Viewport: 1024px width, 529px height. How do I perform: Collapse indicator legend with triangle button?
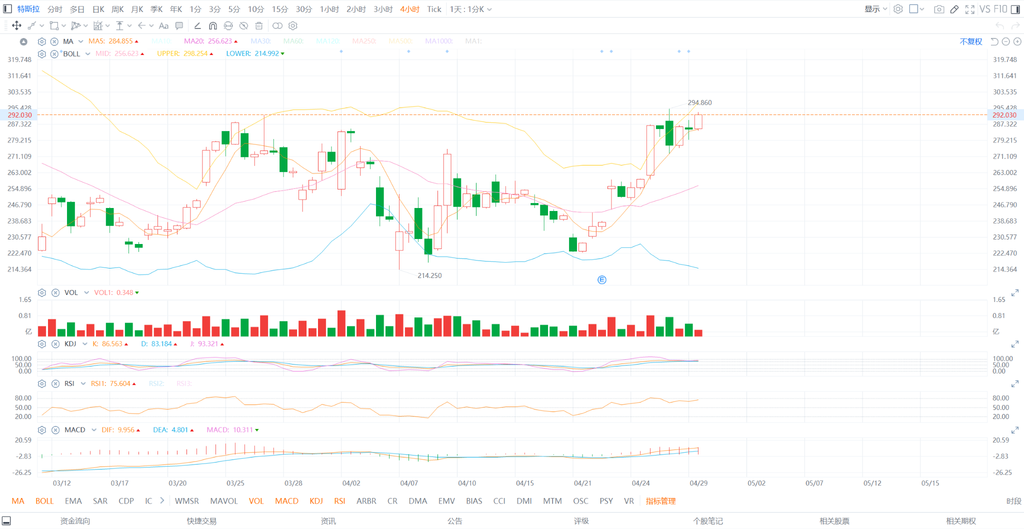24,42
